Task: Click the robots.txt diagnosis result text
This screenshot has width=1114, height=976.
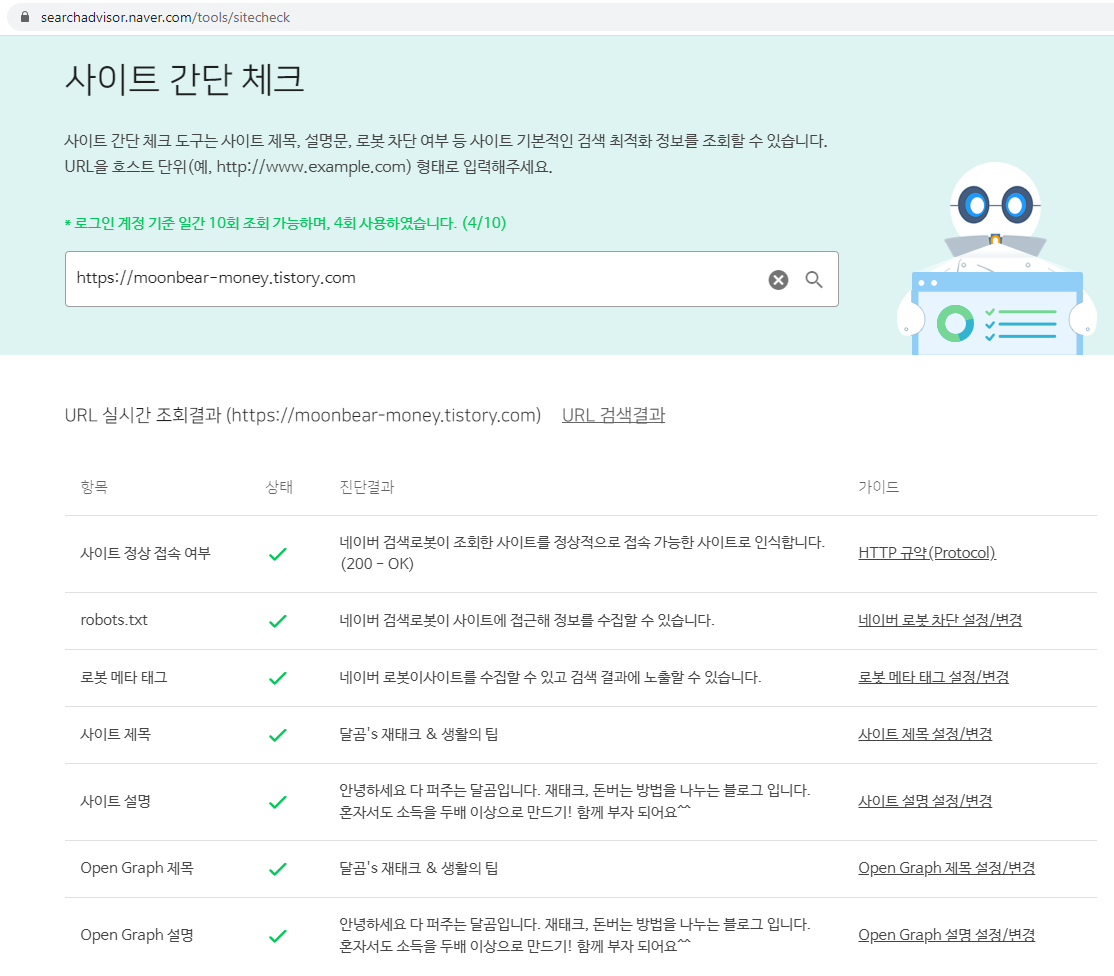Action: tap(526, 620)
